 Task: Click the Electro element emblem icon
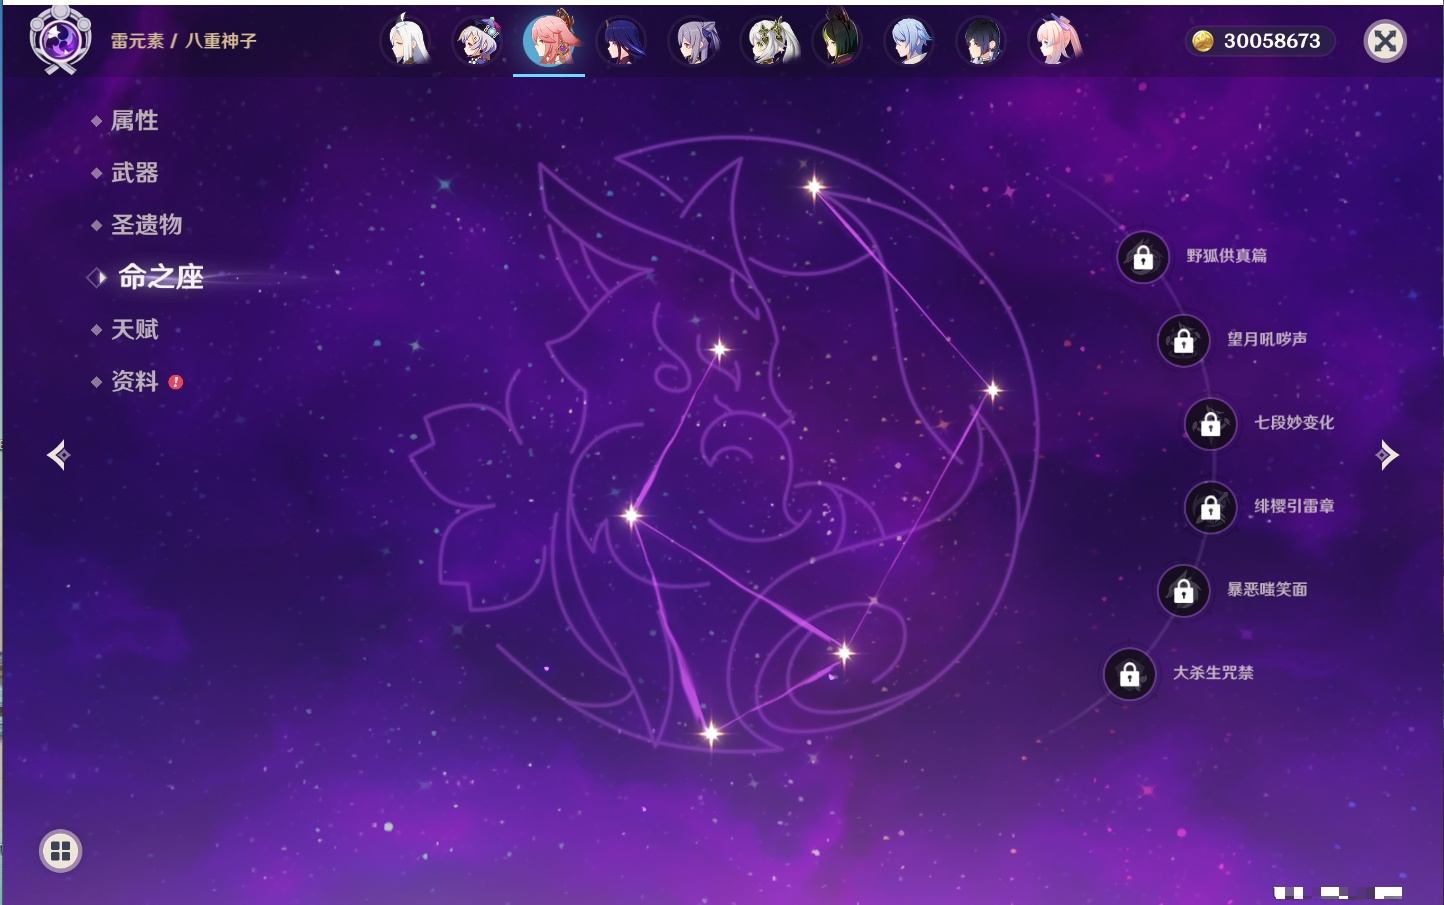(60, 40)
